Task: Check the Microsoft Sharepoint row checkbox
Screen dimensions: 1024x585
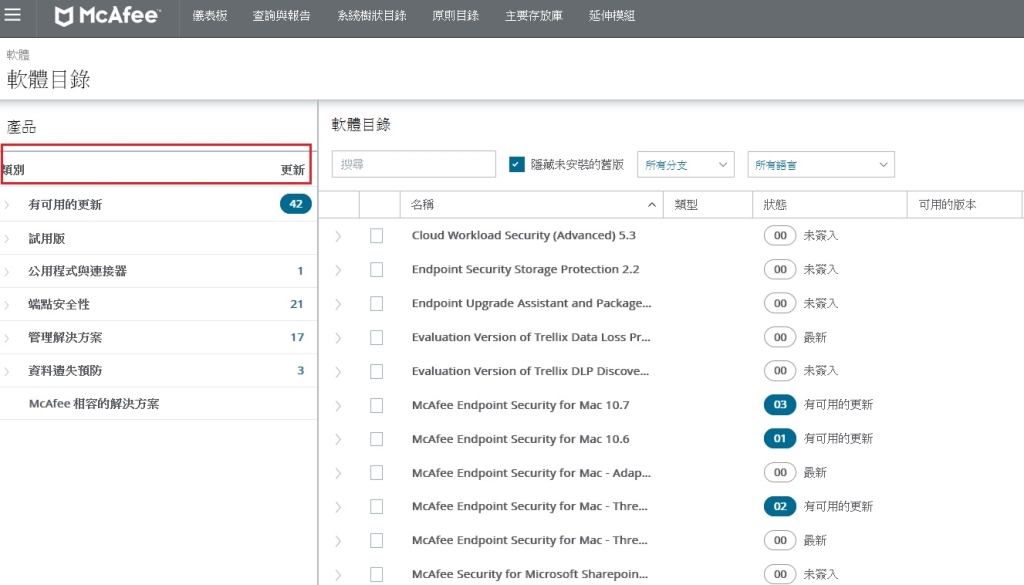Action: pyautogui.click(x=377, y=575)
